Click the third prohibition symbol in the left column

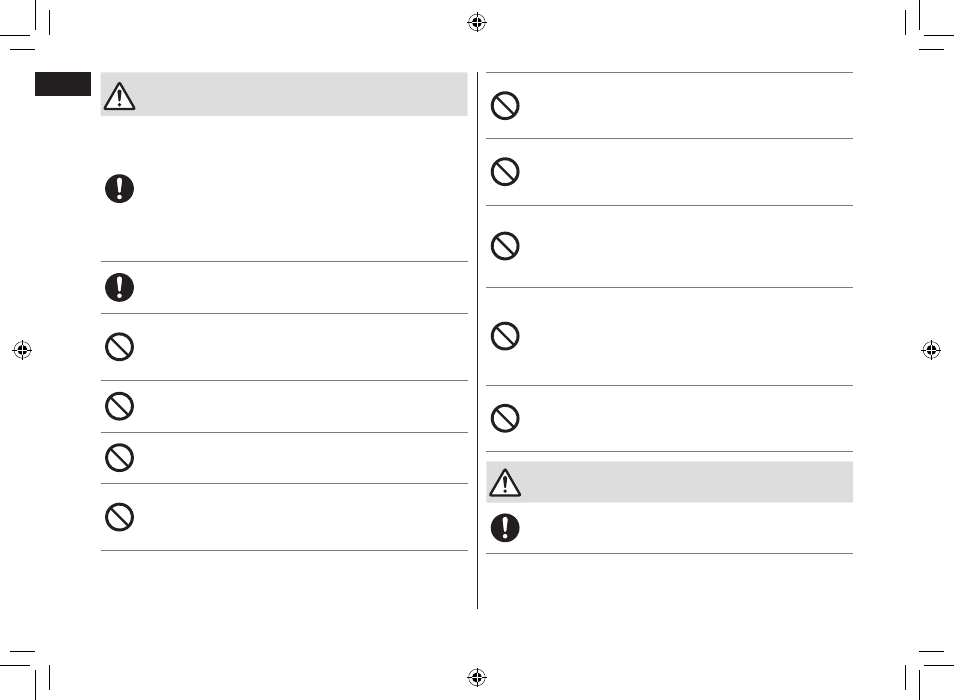[x=119, y=458]
